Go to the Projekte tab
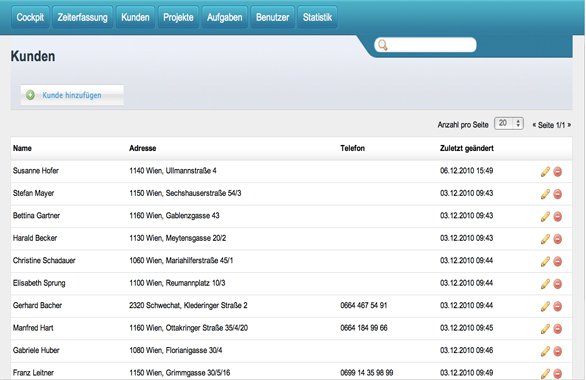 click(178, 17)
